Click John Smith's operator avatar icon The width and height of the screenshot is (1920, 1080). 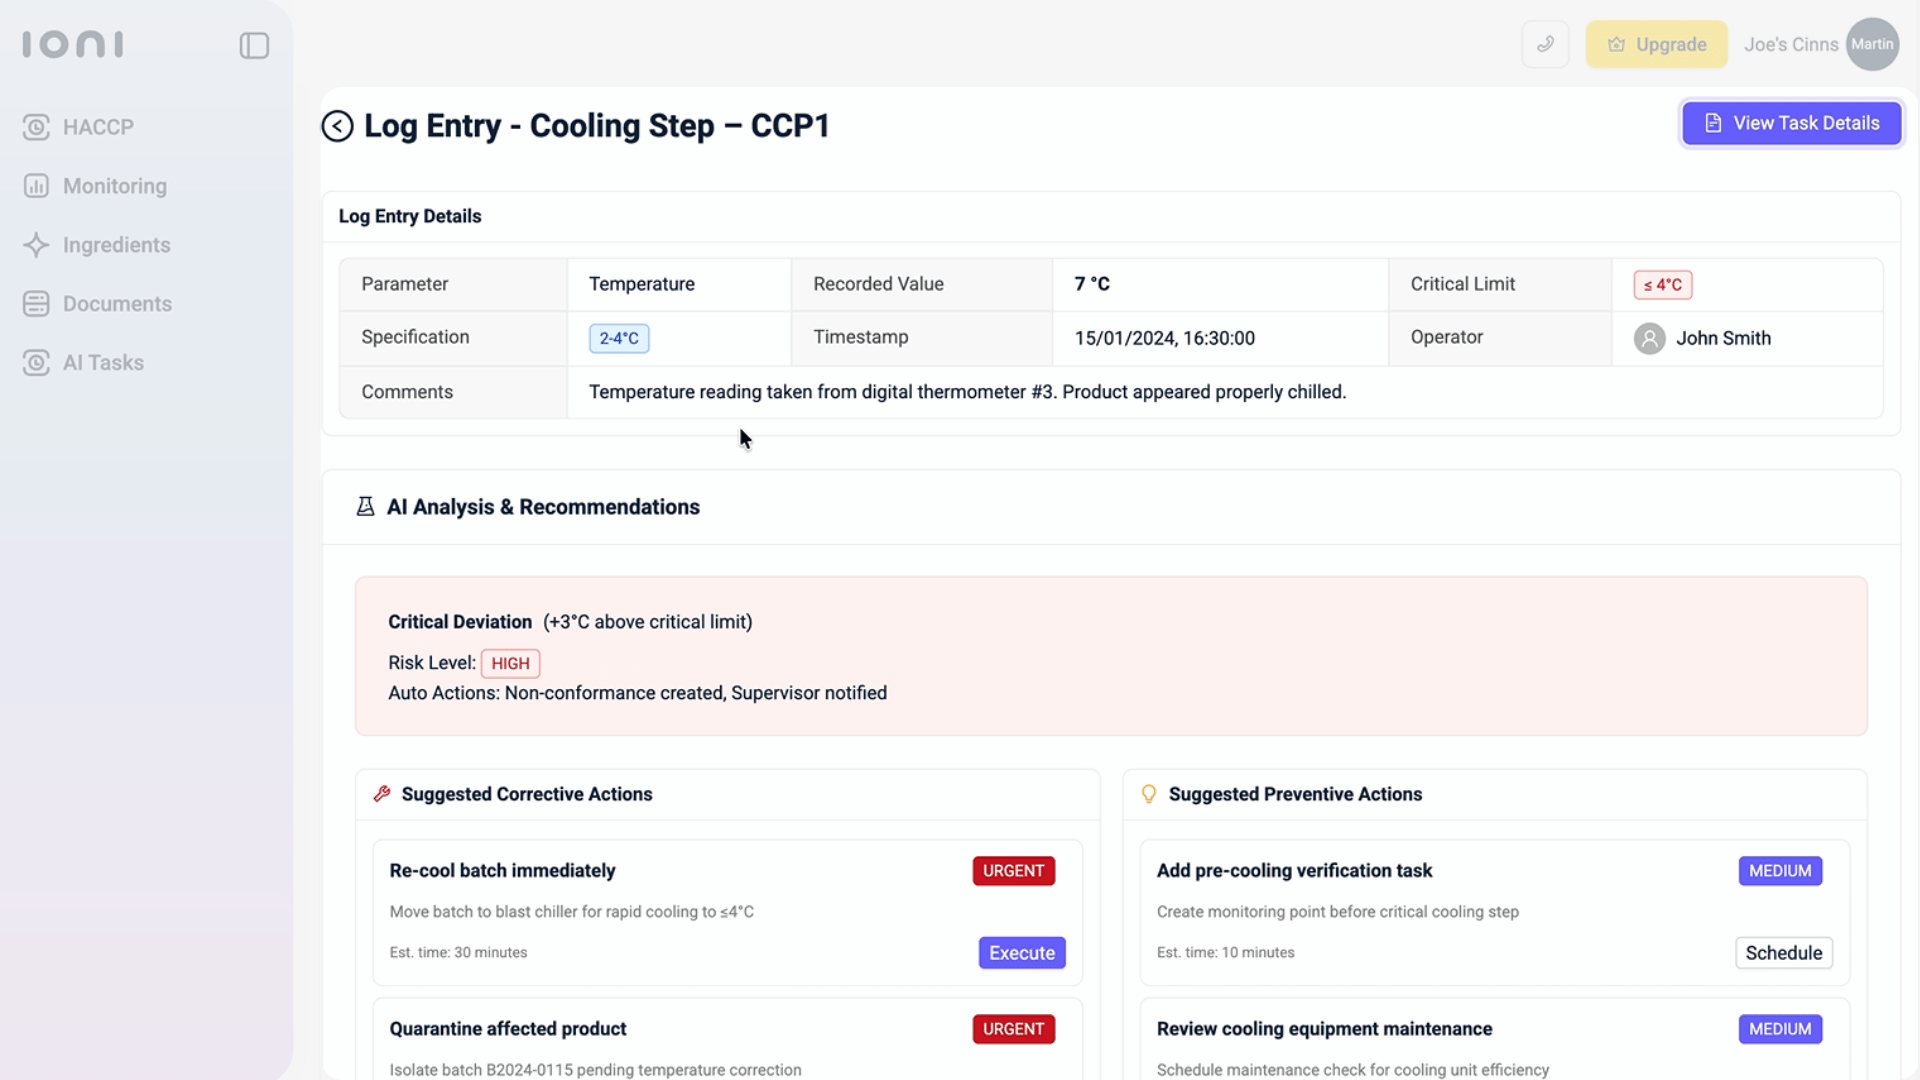coord(1649,339)
